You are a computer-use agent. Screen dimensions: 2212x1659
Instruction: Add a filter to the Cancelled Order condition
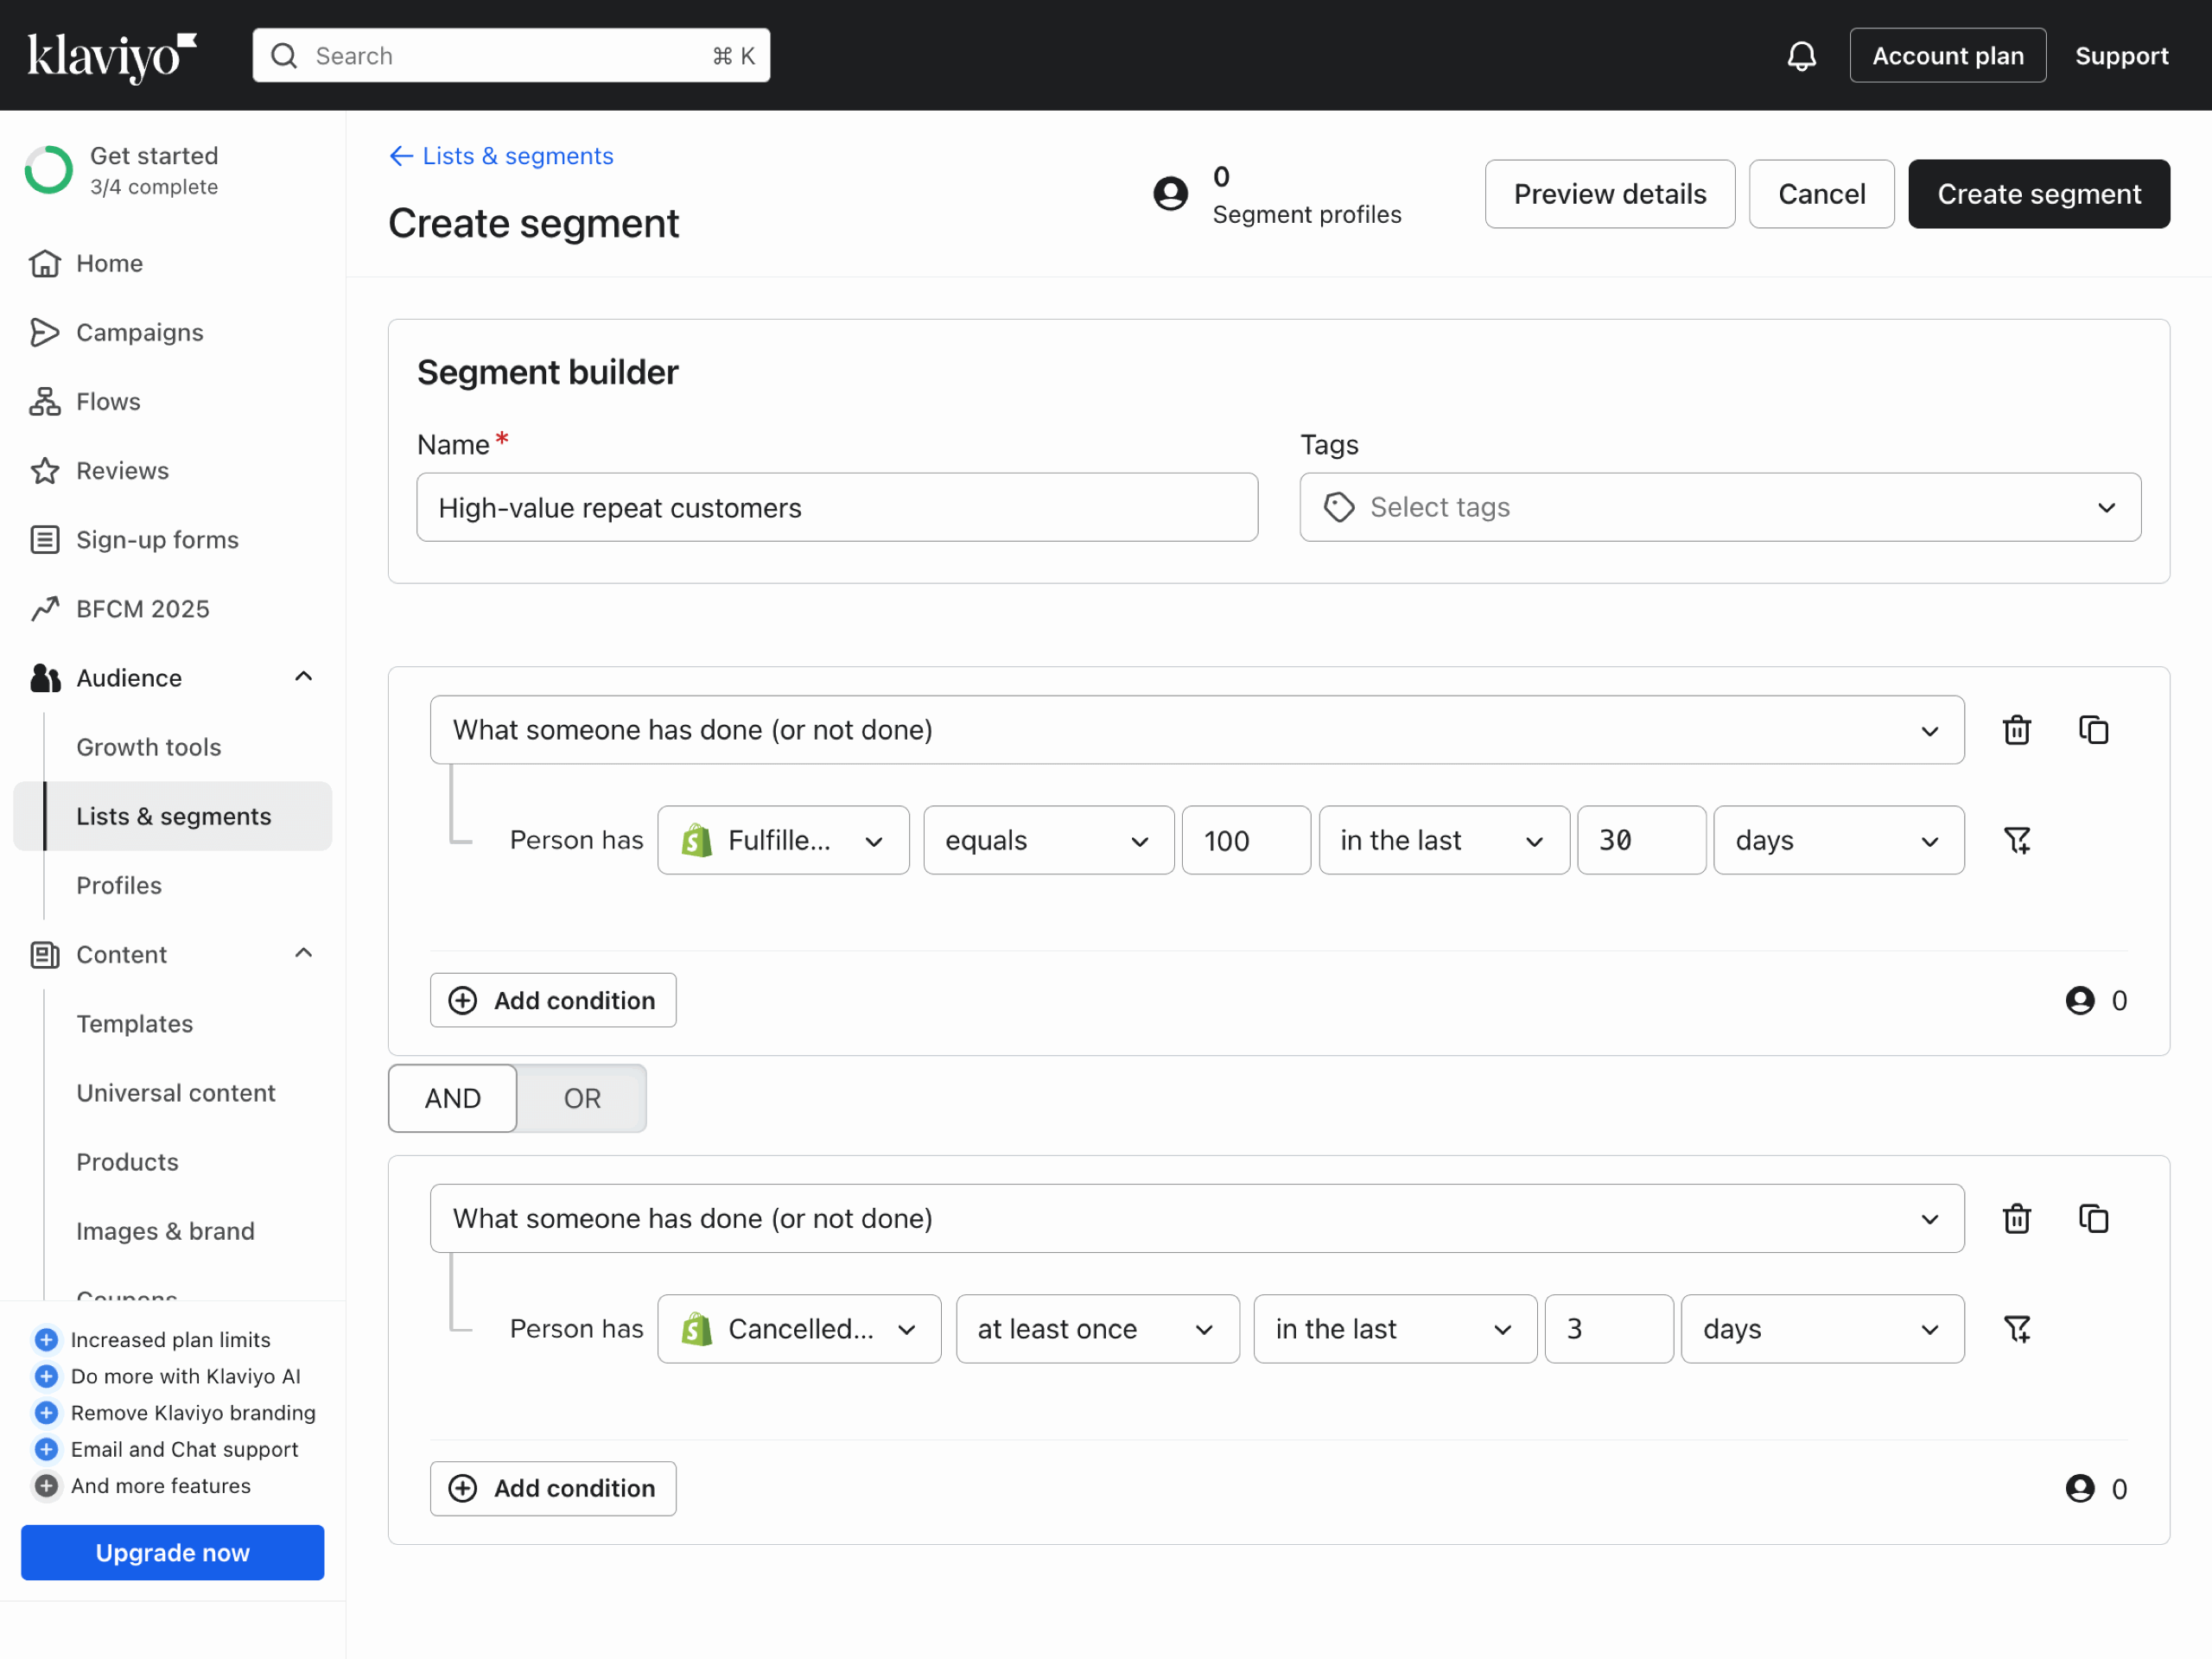click(2016, 1328)
